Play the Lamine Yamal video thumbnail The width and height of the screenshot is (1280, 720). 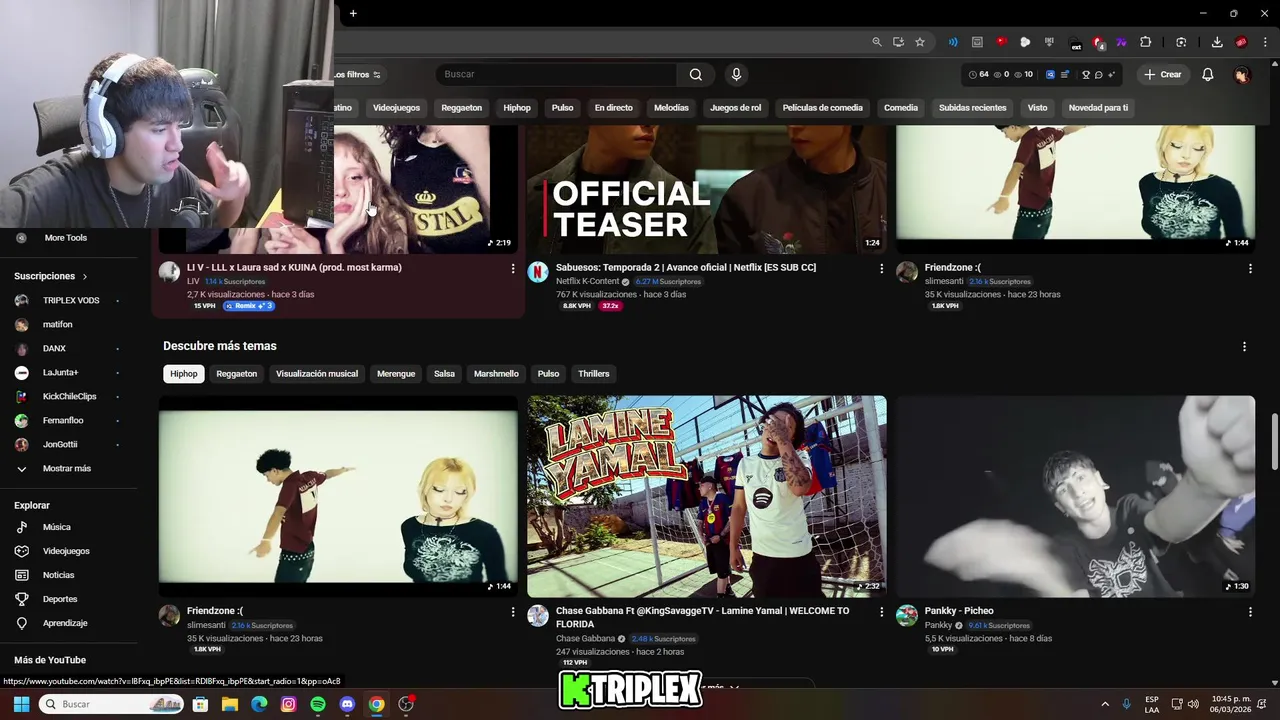707,497
